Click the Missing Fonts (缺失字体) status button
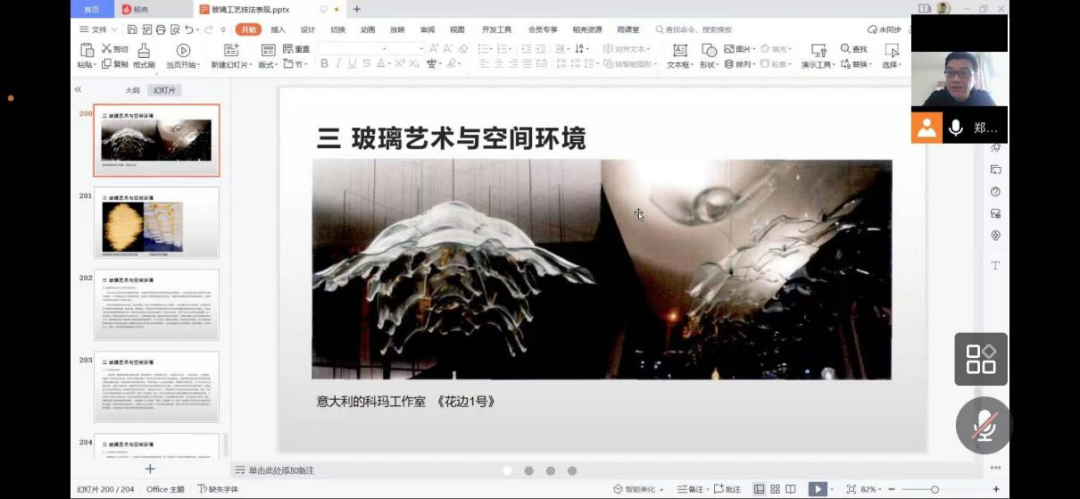Screen dimensions: 1080x499 [x=218, y=489]
